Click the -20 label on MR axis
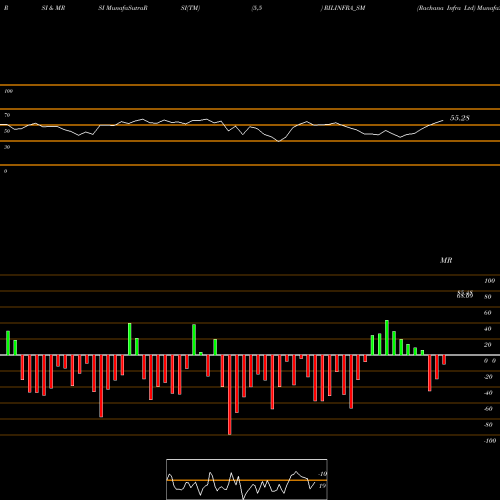Image resolution: width=500 pixels, height=500 pixels. coord(488,377)
